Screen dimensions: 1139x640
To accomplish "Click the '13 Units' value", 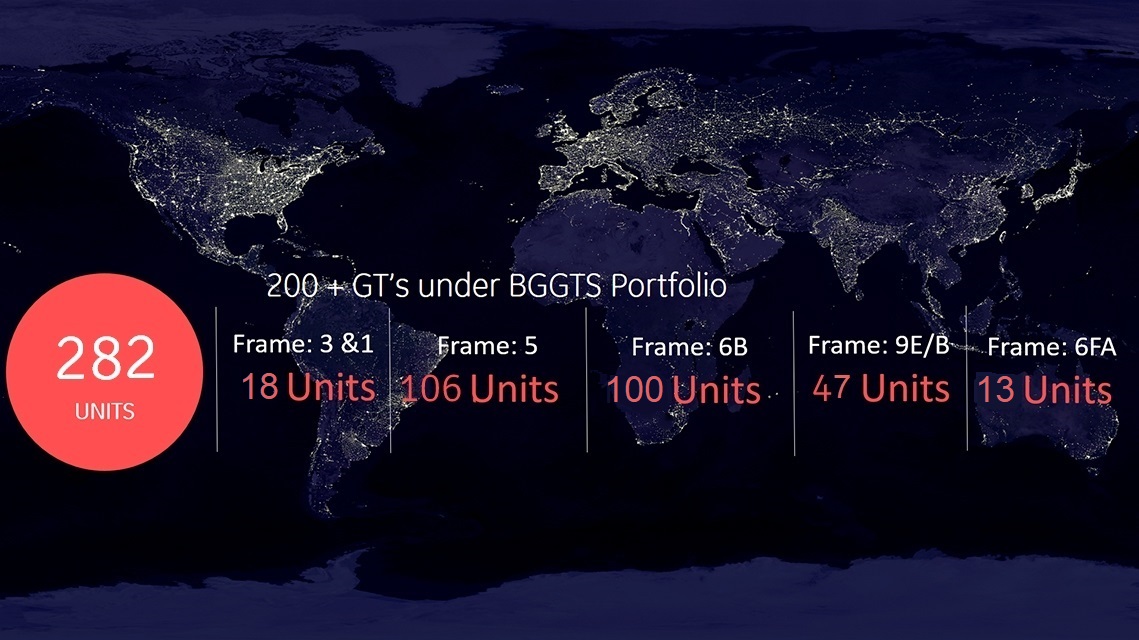I will pyautogui.click(x=1045, y=390).
